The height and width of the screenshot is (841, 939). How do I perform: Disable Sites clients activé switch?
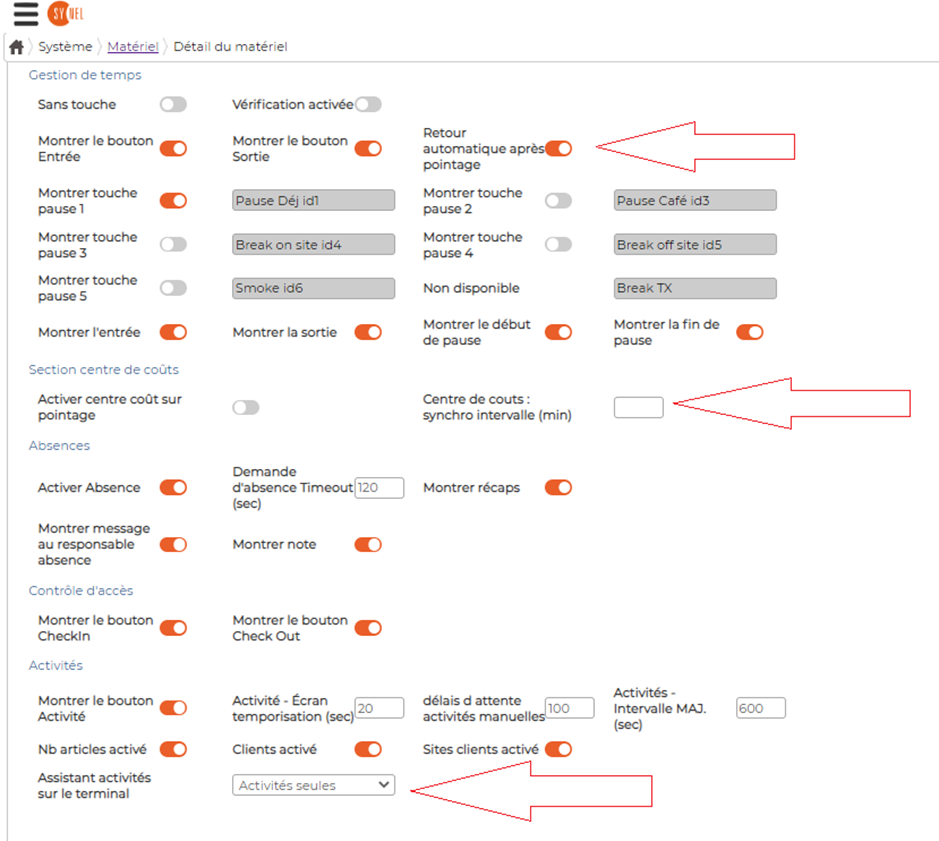click(x=559, y=749)
